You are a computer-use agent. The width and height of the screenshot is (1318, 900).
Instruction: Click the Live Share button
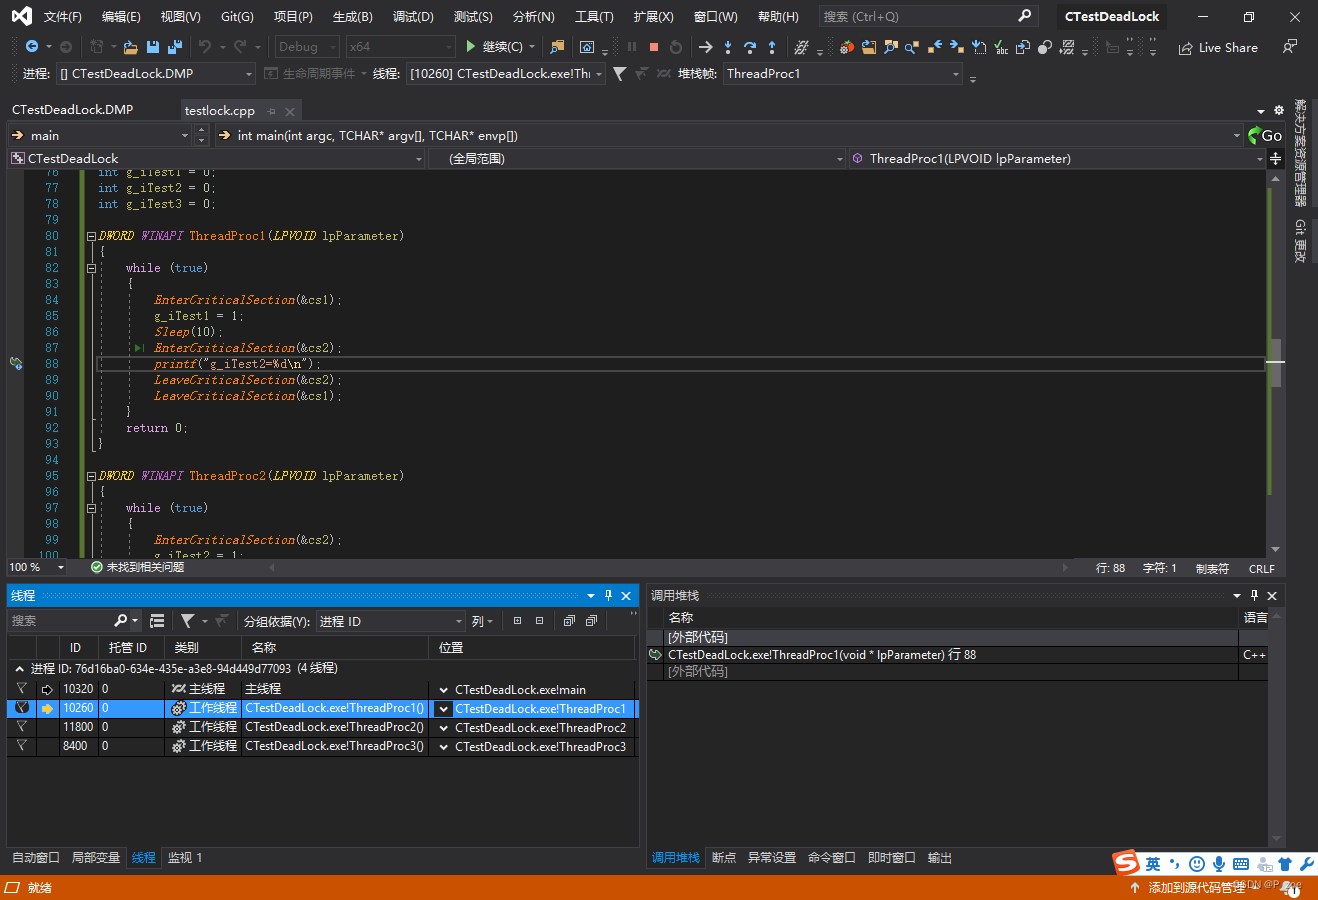tap(1218, 48)
